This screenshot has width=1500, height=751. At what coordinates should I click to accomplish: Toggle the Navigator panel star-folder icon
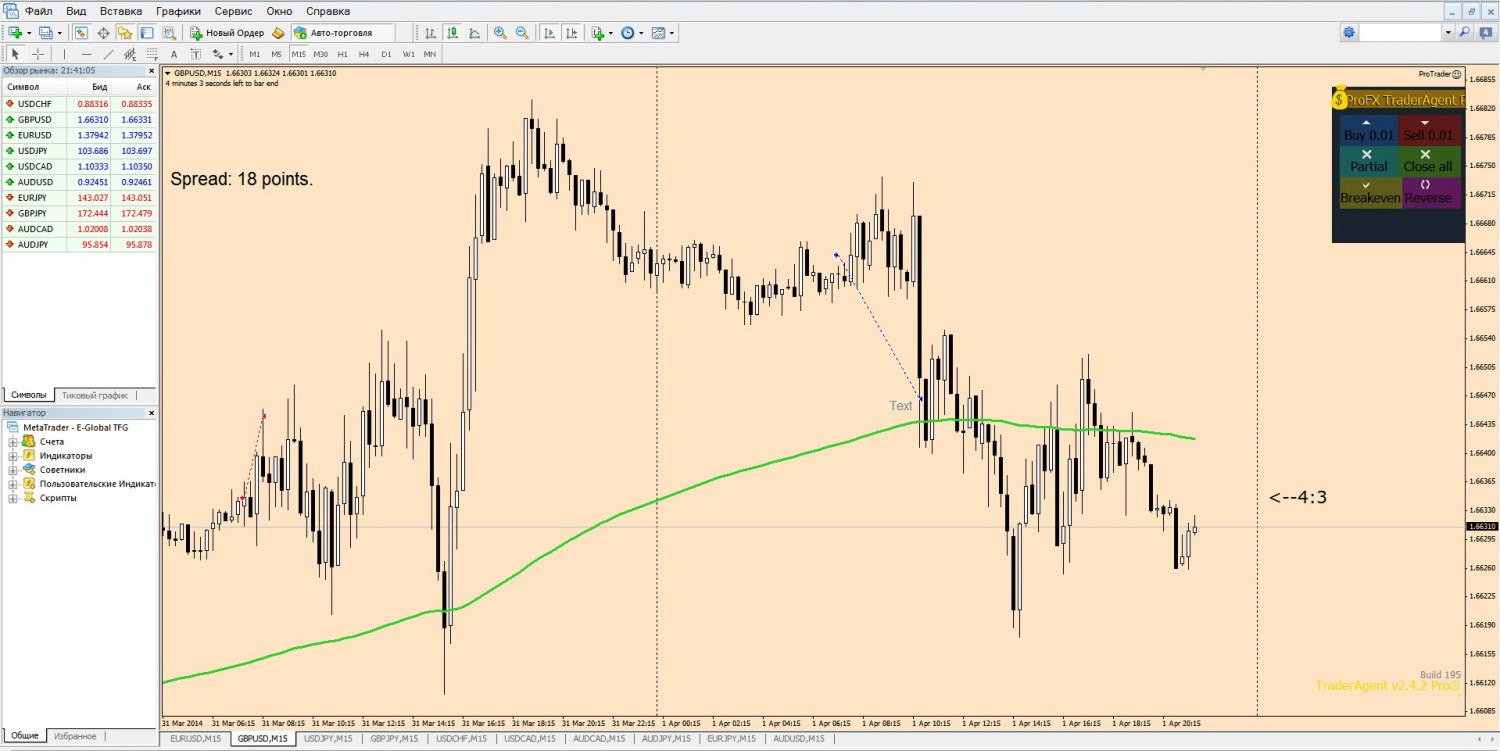125,33
